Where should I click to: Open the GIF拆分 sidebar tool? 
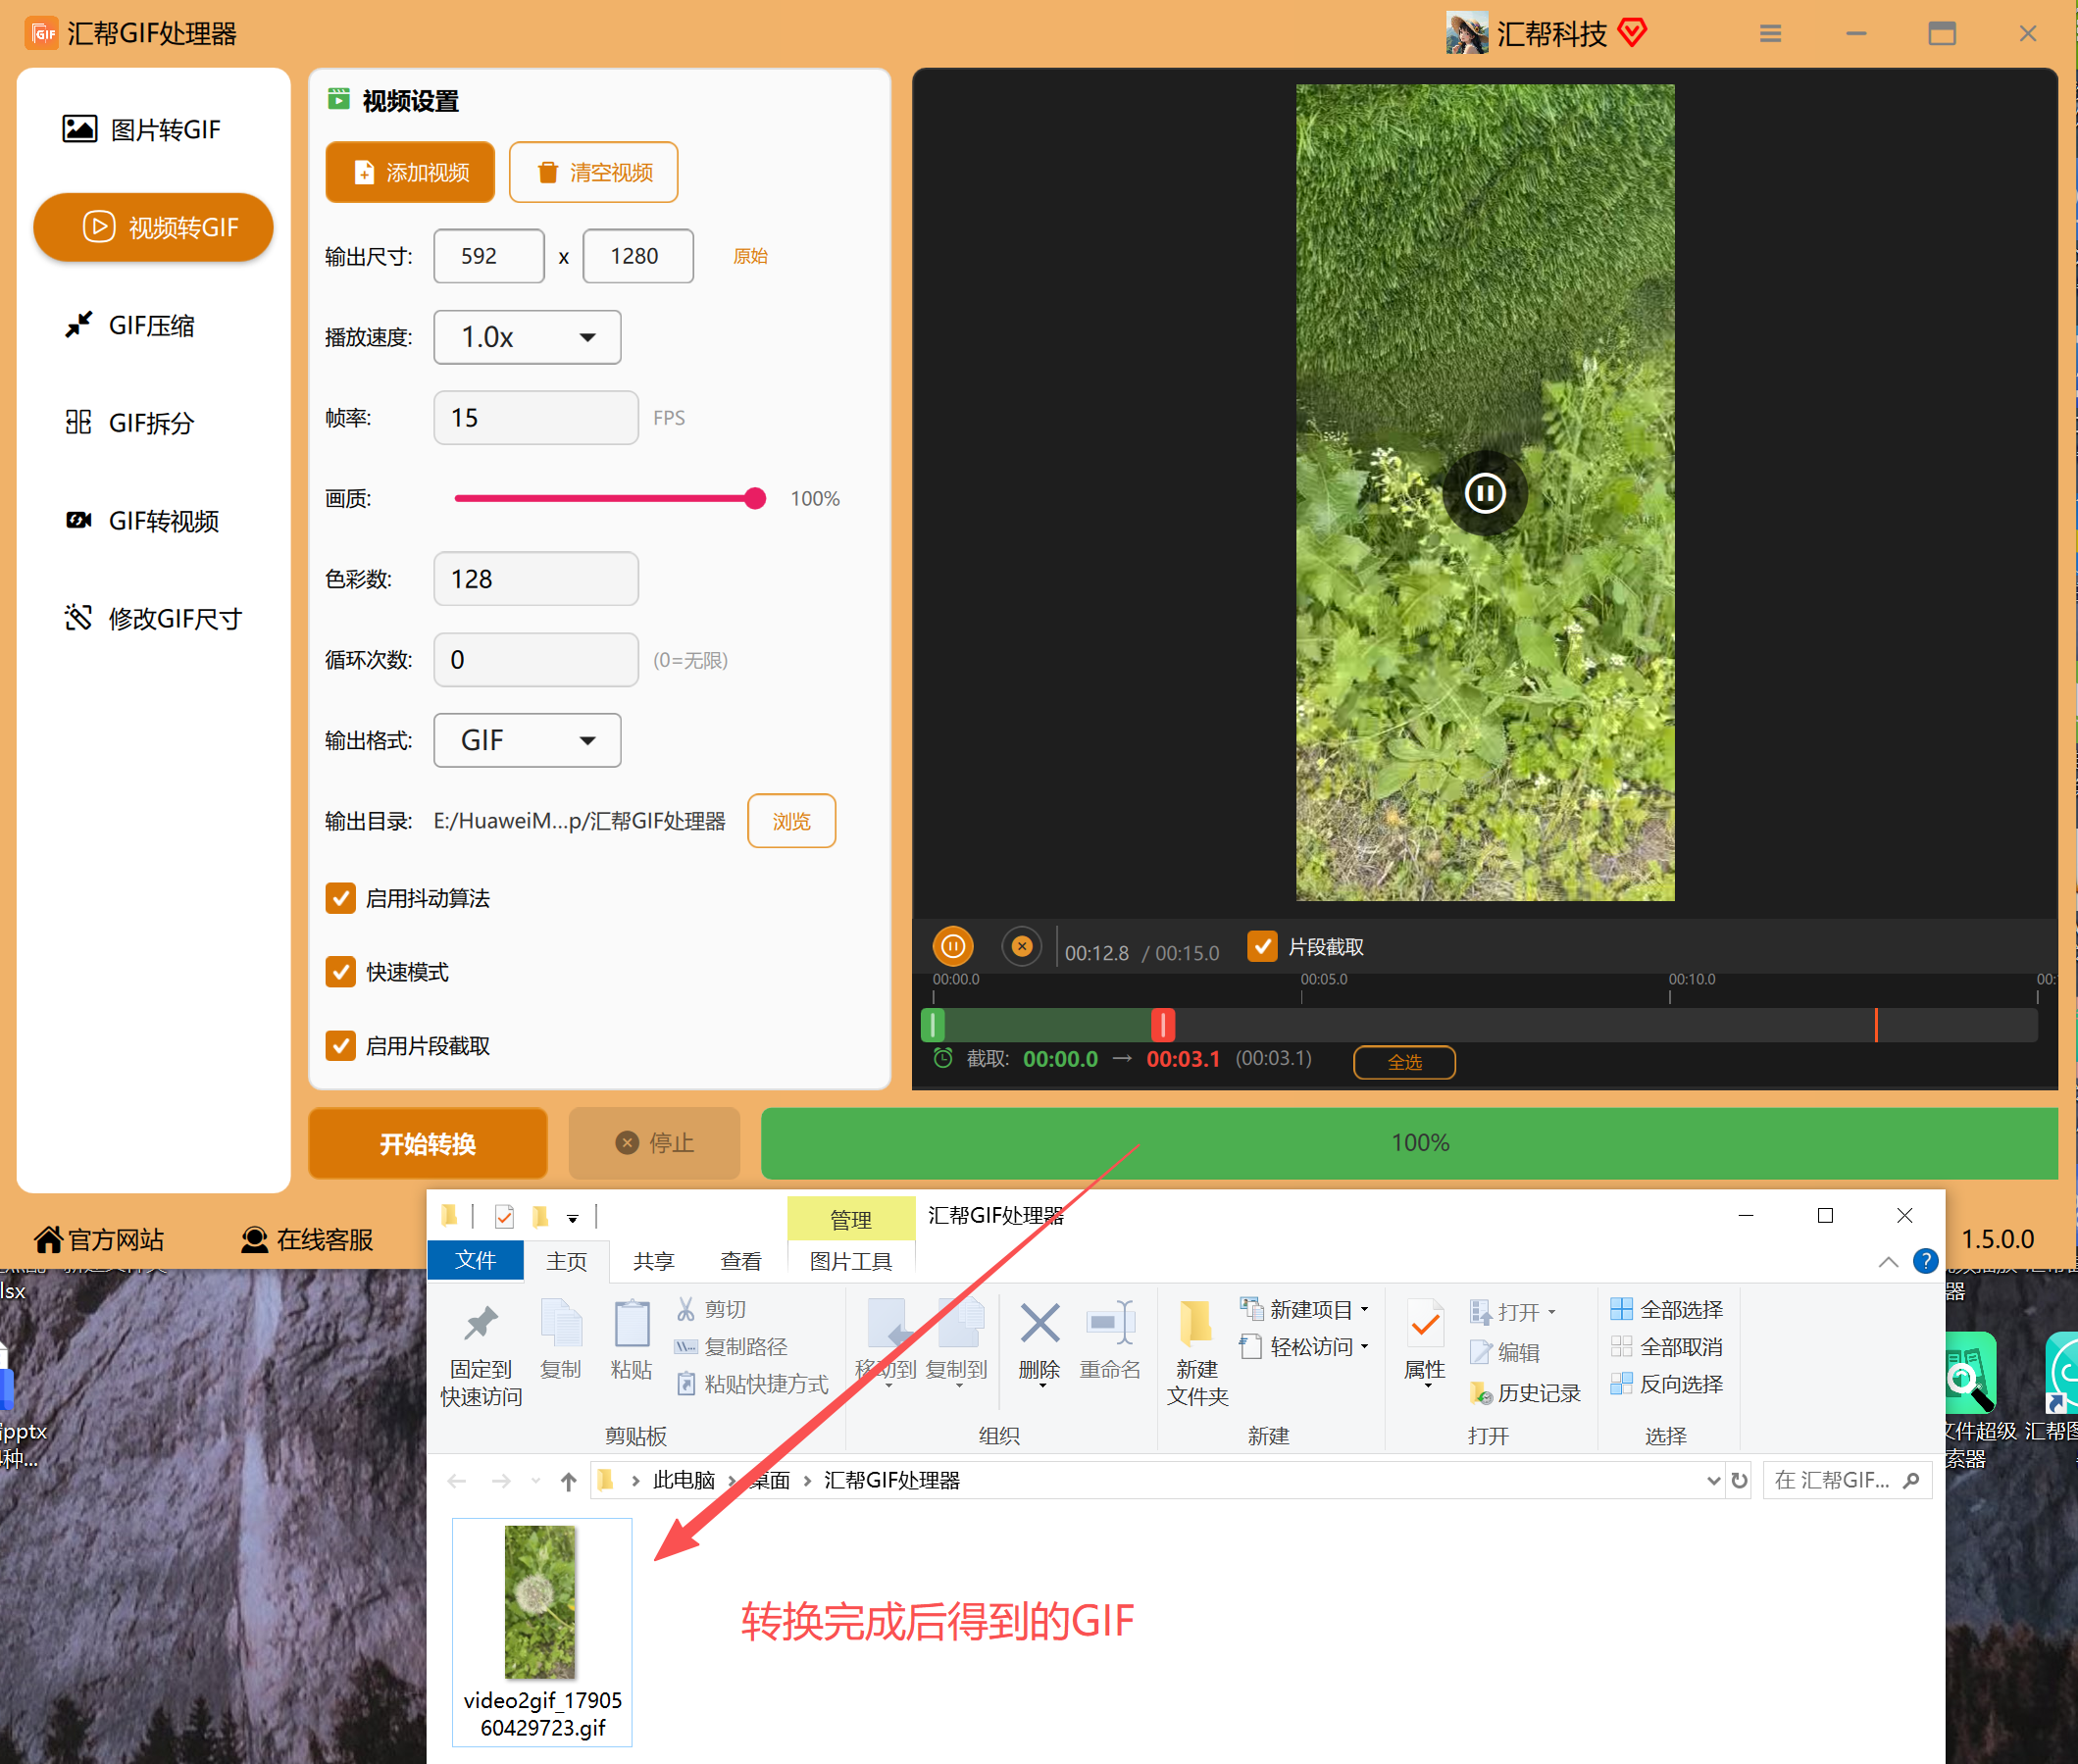tap(130, 423)
